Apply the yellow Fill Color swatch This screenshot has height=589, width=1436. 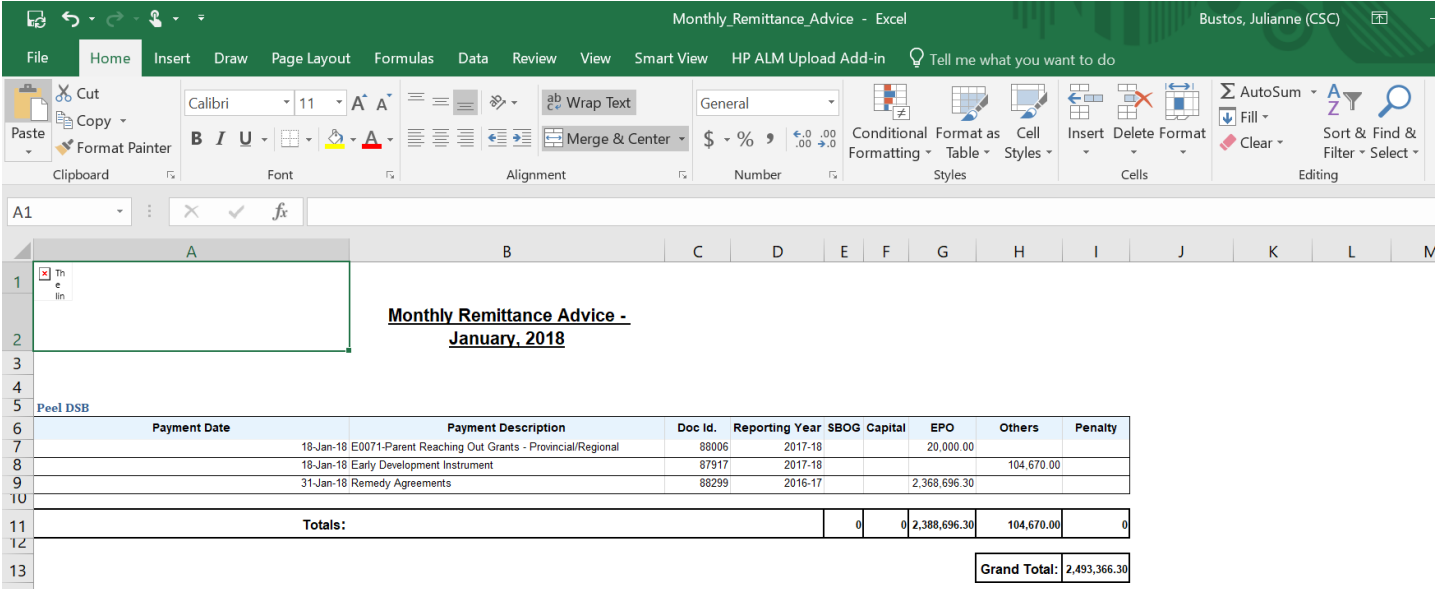[x=336, y=139]
